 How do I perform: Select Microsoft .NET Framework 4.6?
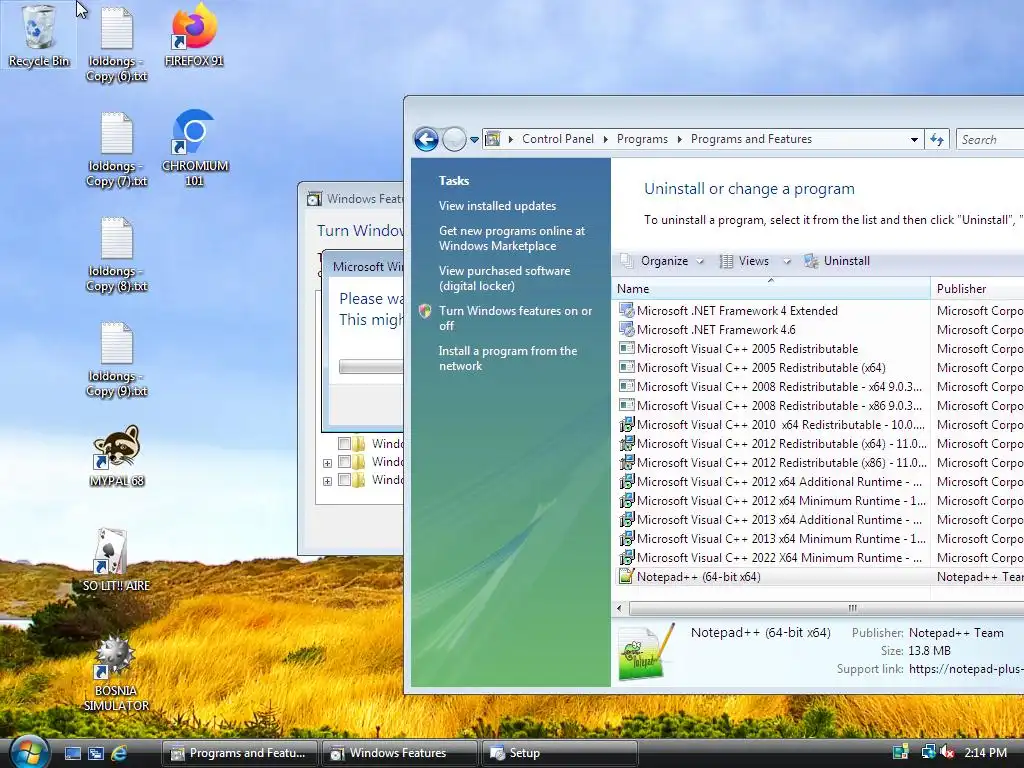pos(716,330)
